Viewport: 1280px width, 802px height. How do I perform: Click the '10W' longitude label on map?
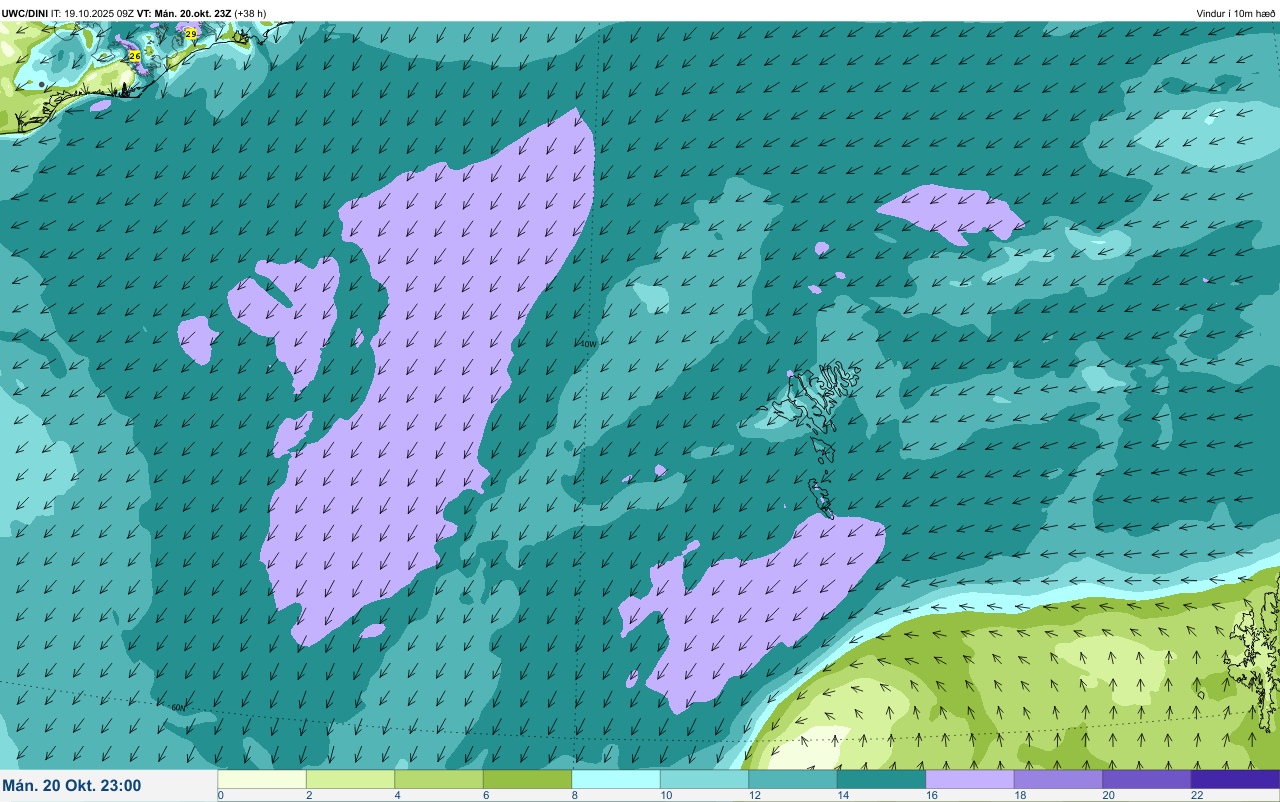pyautogui.click(x=588, y=344)
